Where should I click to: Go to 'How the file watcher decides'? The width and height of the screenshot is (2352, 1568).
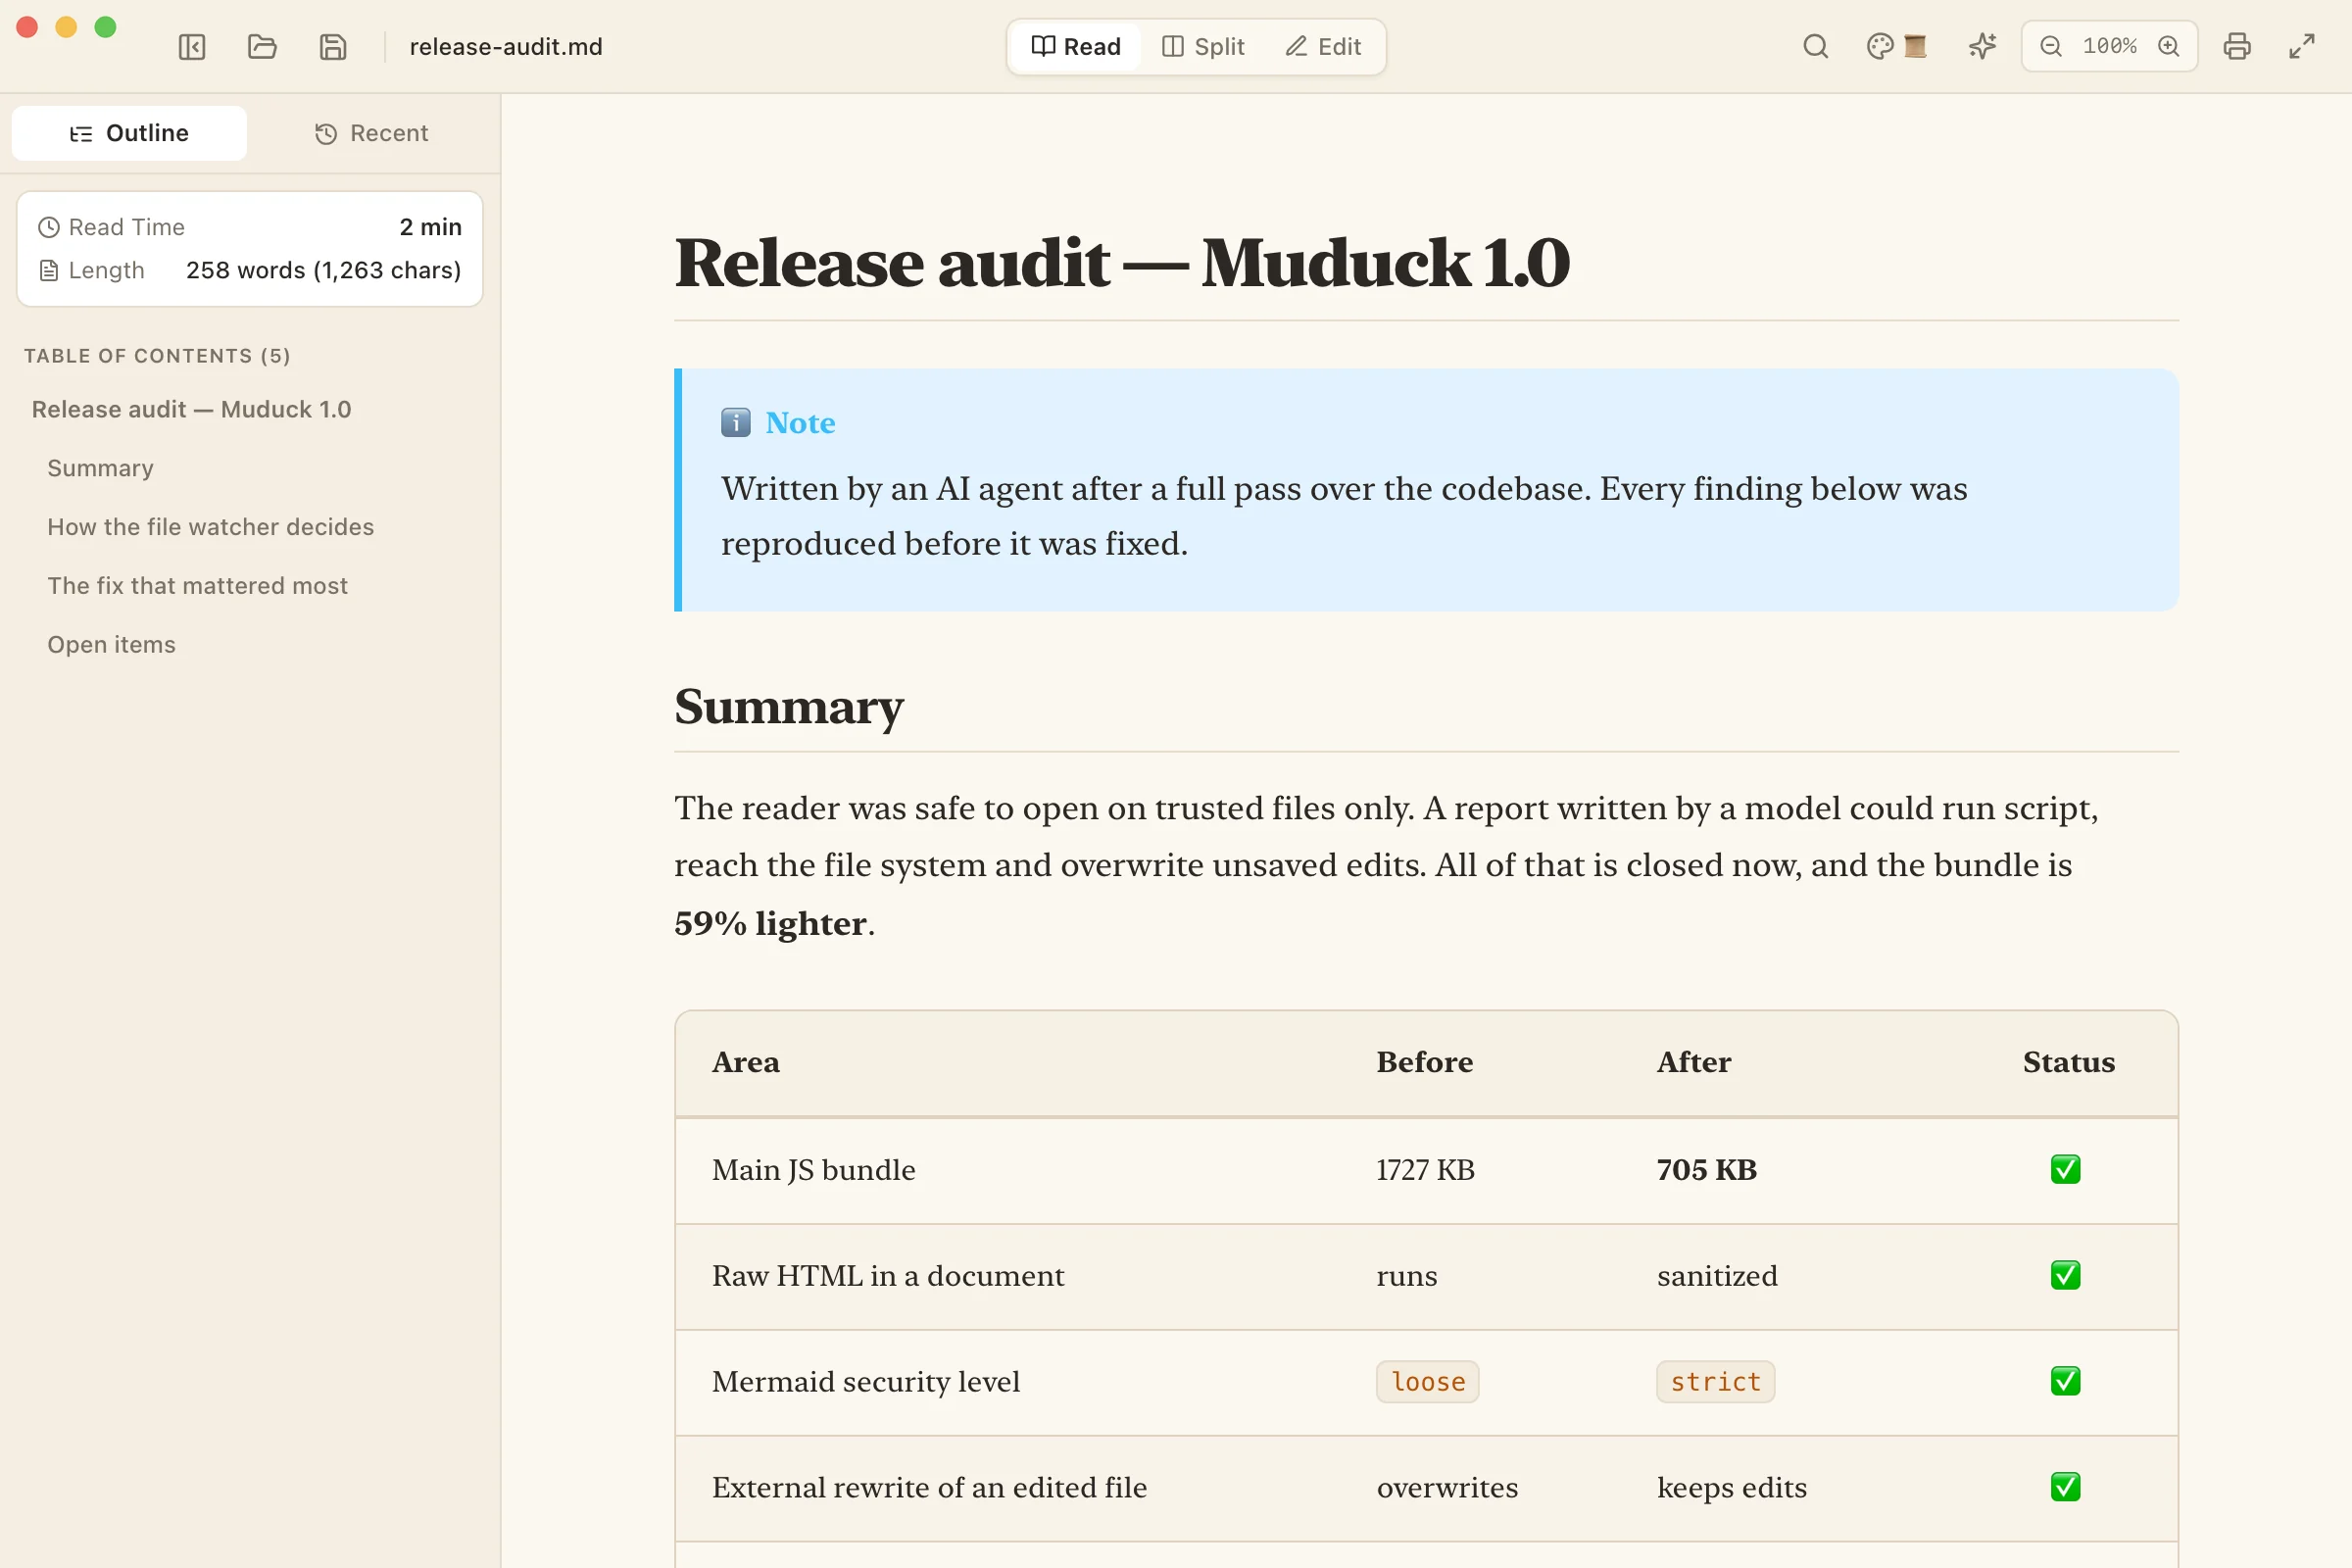click(x=210, y=527)
